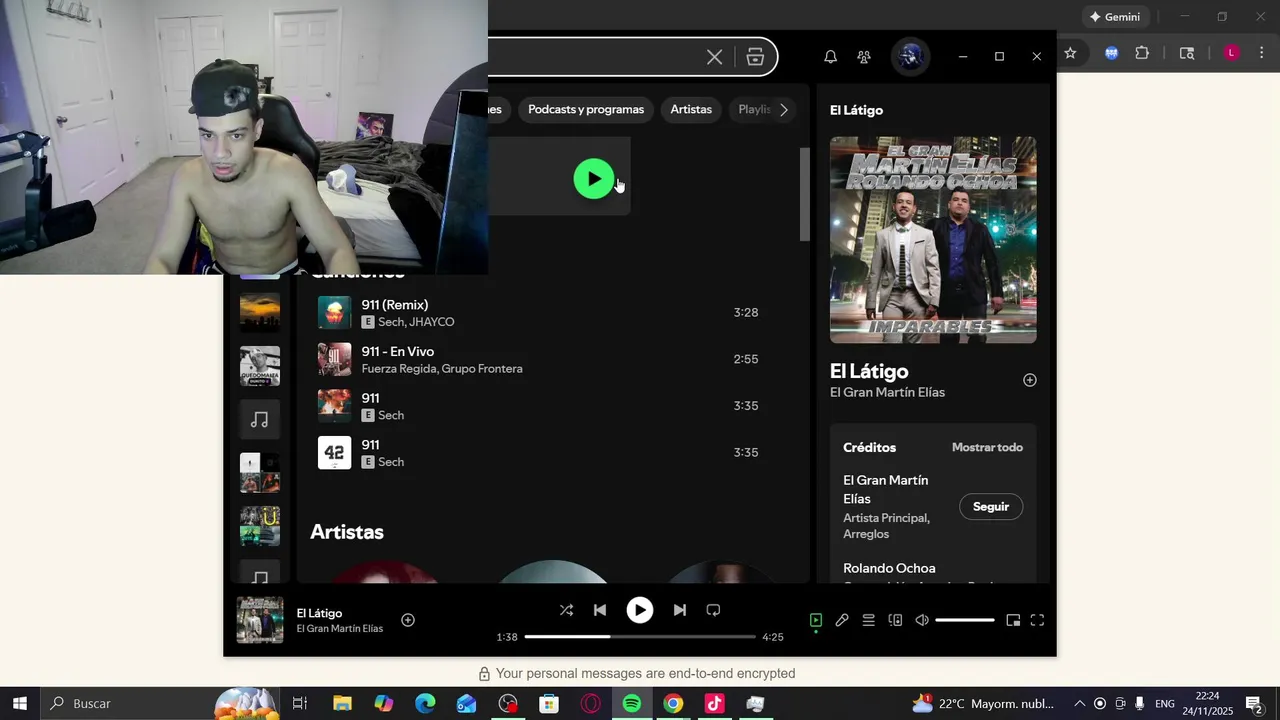1280x720 pixels.
Task: Click El Látigo album thumbnail in player bar
Action: coord(260,620)
